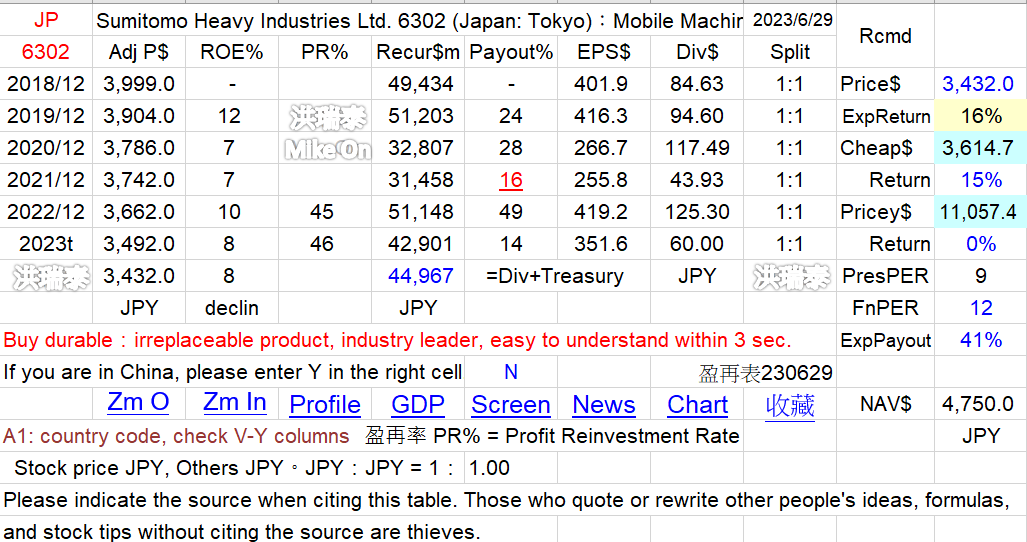This screenshot has width=1027, height=542.
Task: Select the Payout% column header
Action: (x=511, y=52)
